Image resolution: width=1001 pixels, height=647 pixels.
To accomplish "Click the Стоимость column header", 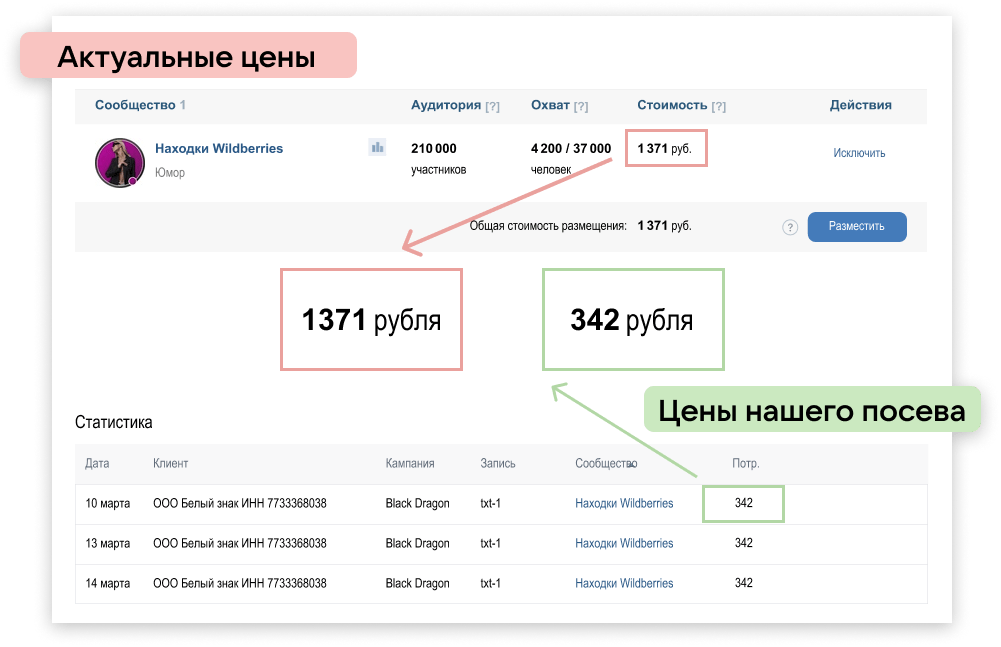I will pyautogui.click(x=672, y=105).
